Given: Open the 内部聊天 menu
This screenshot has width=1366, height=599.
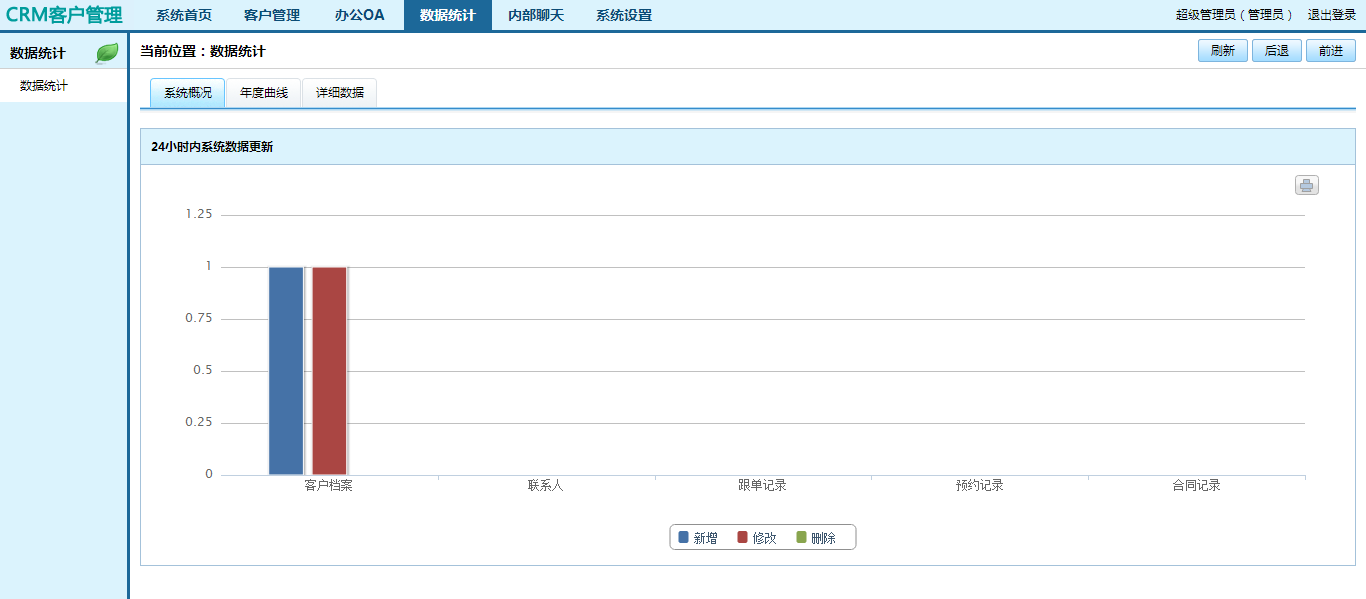Looking at the screenshot, I should [x=536, y=15].
